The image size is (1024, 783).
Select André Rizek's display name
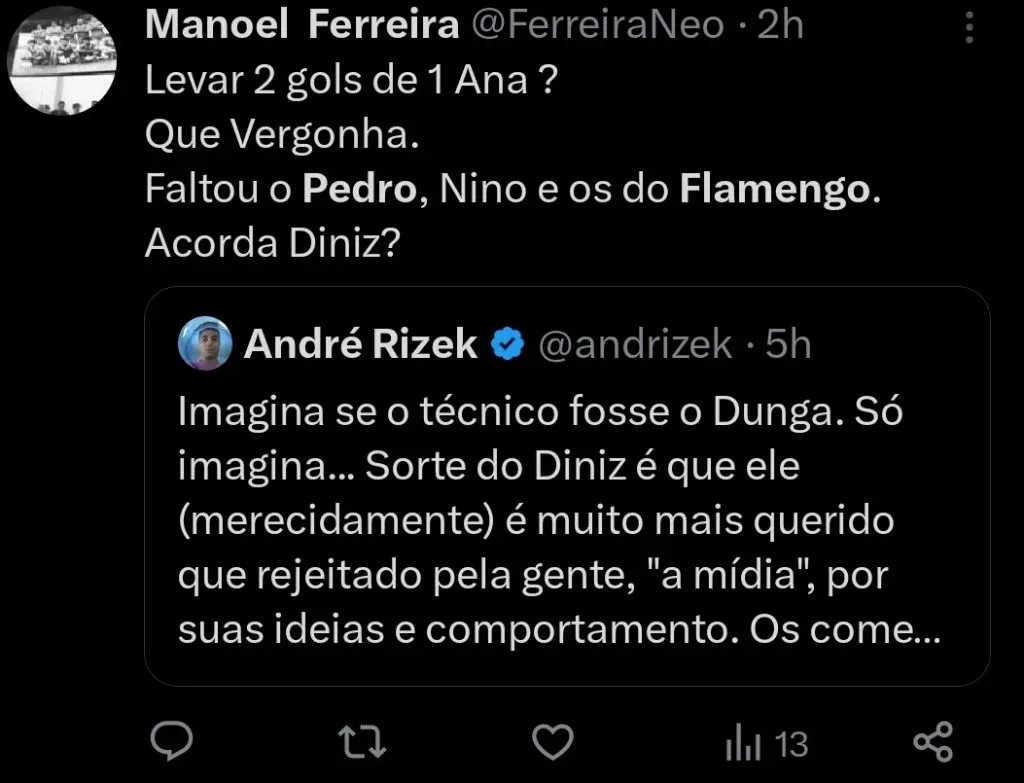click(360, 344)
